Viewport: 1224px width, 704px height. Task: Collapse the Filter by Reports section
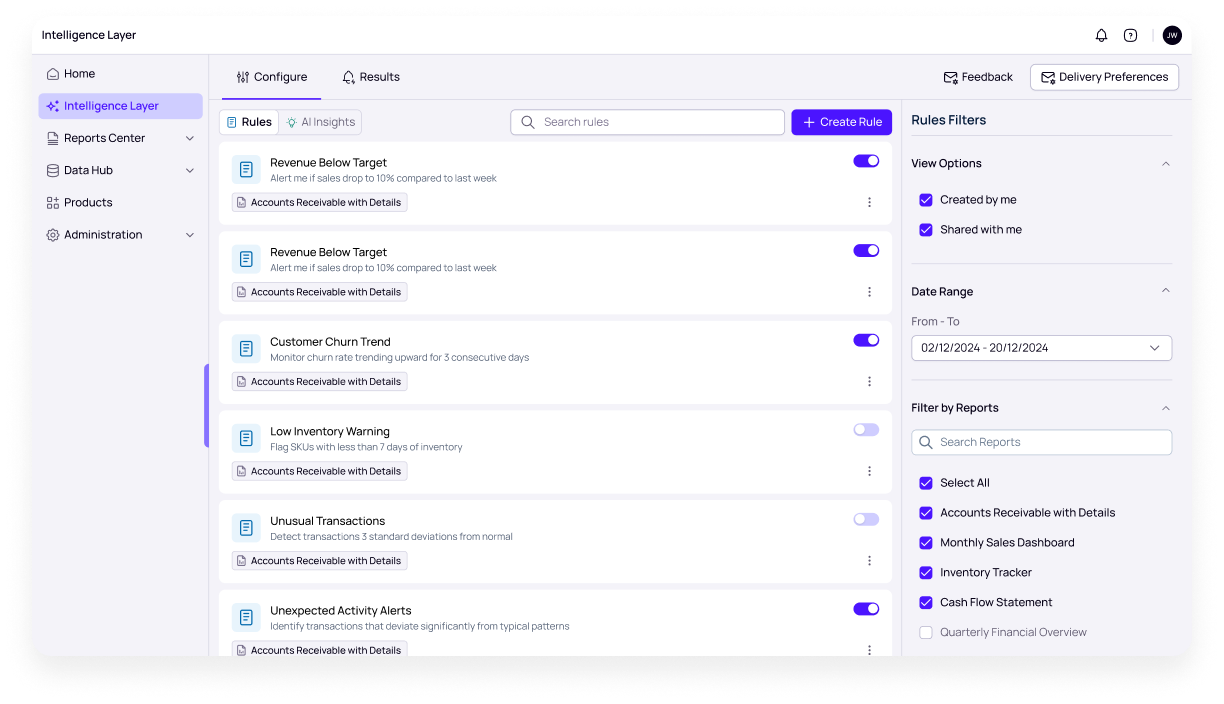click(1165, 408)
